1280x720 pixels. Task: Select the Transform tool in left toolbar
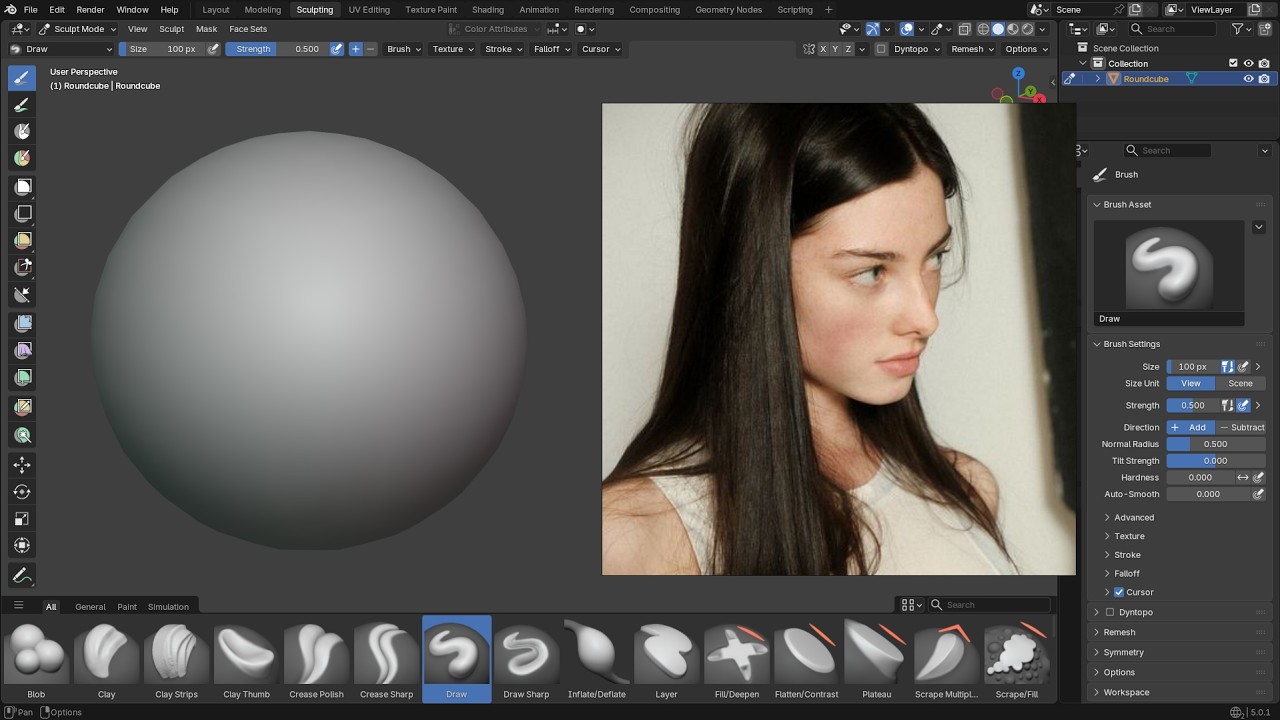[22, 545]
